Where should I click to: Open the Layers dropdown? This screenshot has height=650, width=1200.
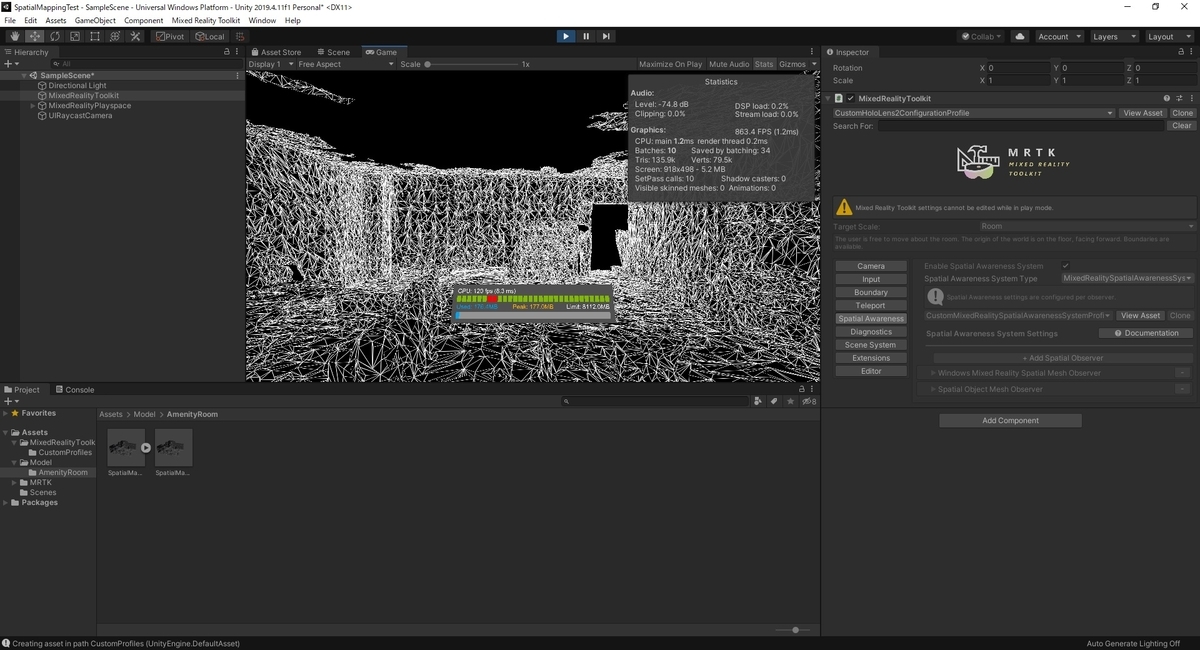click(1113, 36)
